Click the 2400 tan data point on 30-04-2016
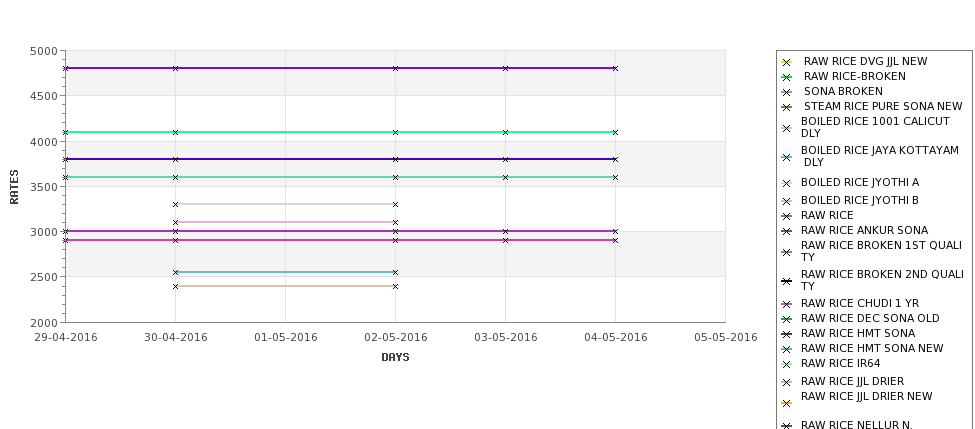 (175, 287)
